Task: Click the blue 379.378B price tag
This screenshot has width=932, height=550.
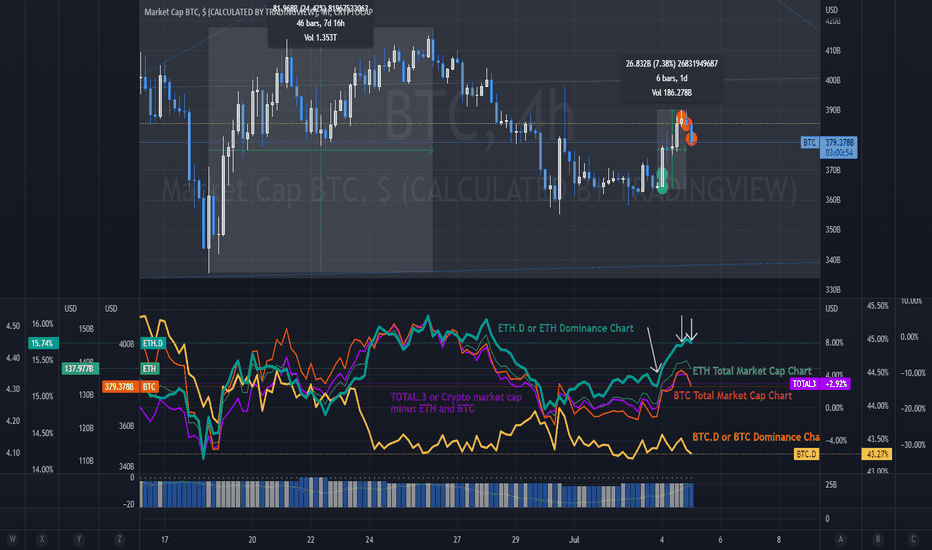Action: 839,143
